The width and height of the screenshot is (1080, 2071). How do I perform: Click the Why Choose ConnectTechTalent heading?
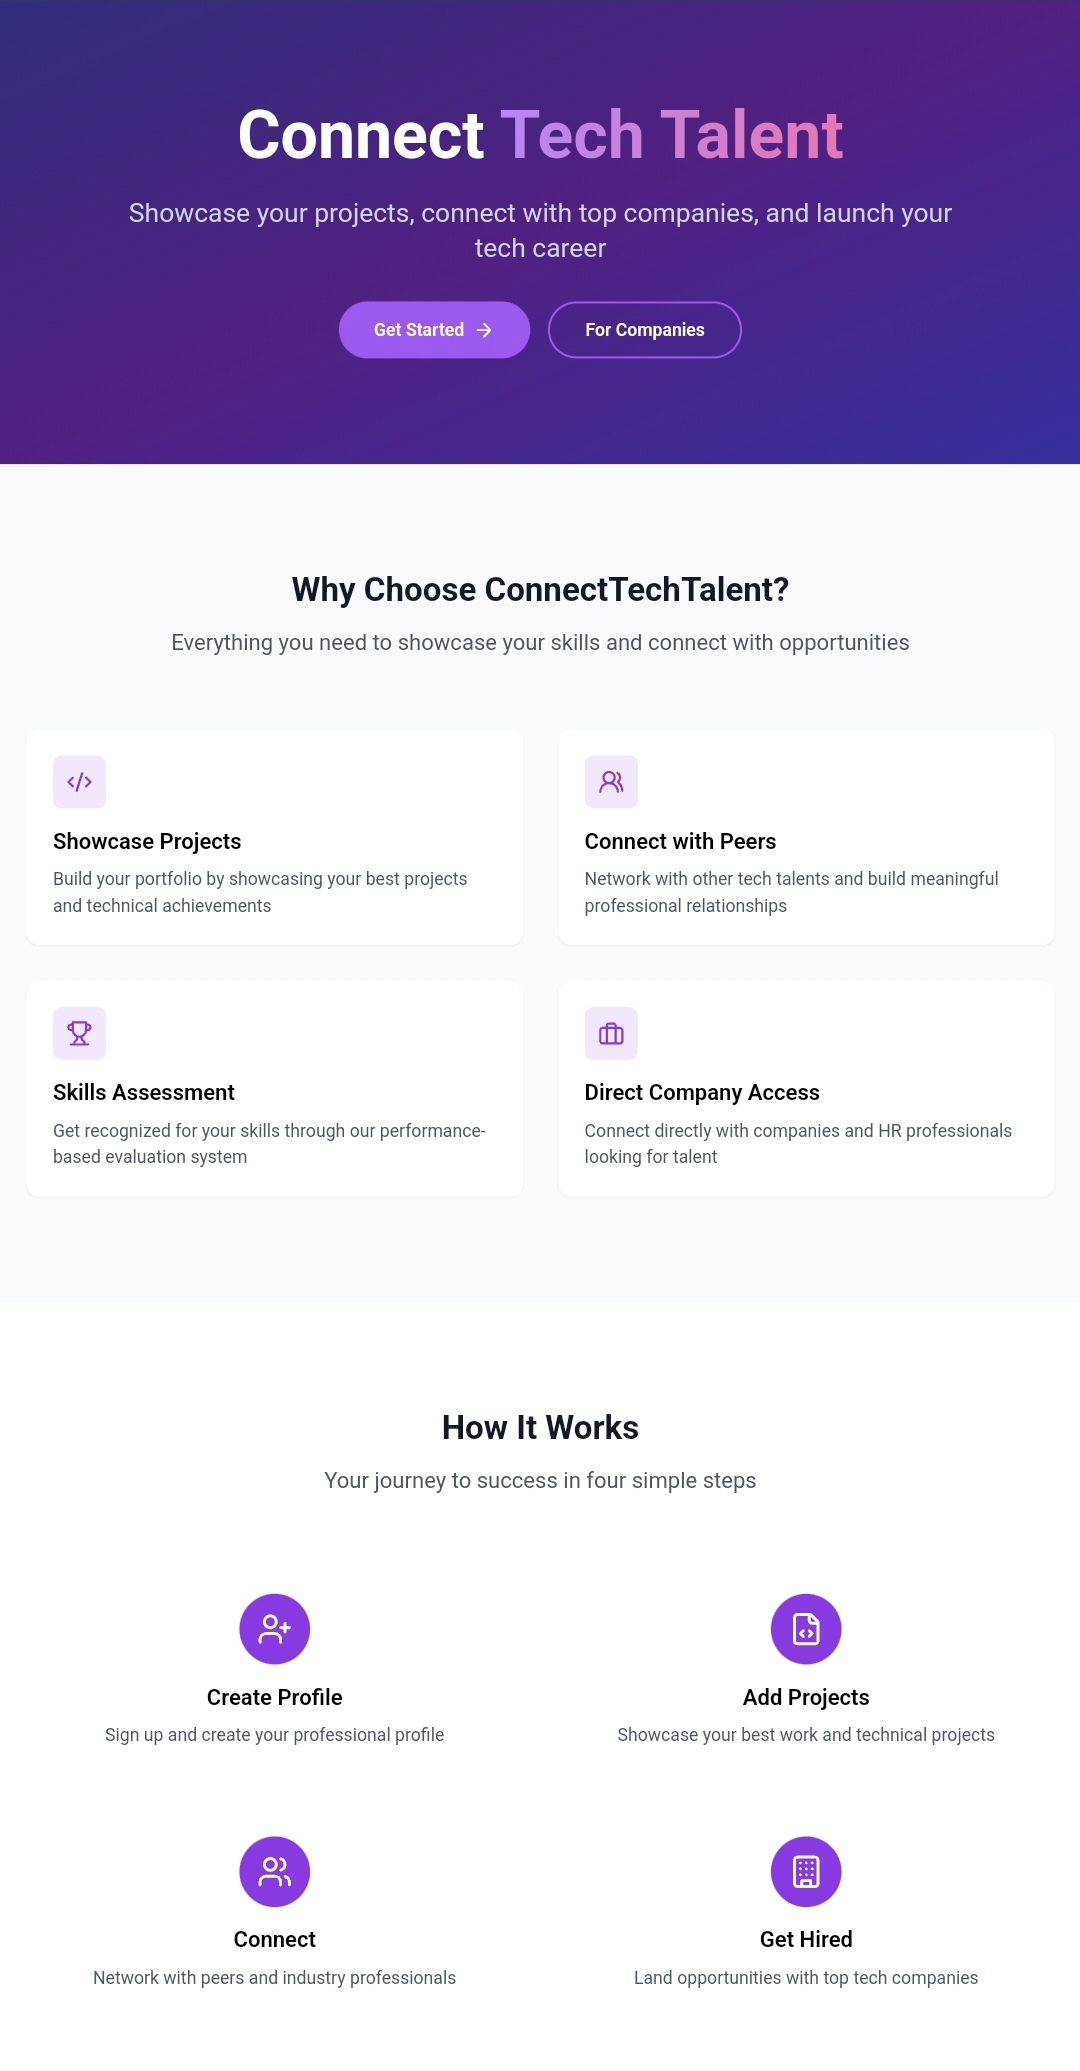coord(540,590)
